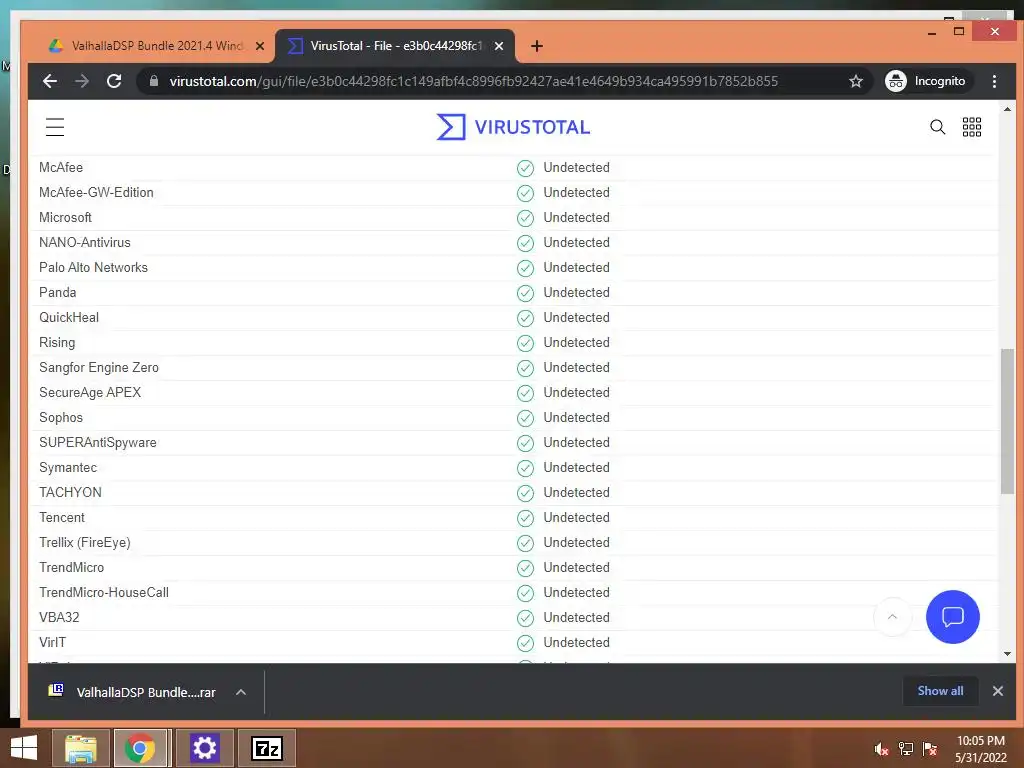Image resolution: width=1024 pixels, height=768 pixels.
Task: View site info padlock icon
Action: coord(154,81)
